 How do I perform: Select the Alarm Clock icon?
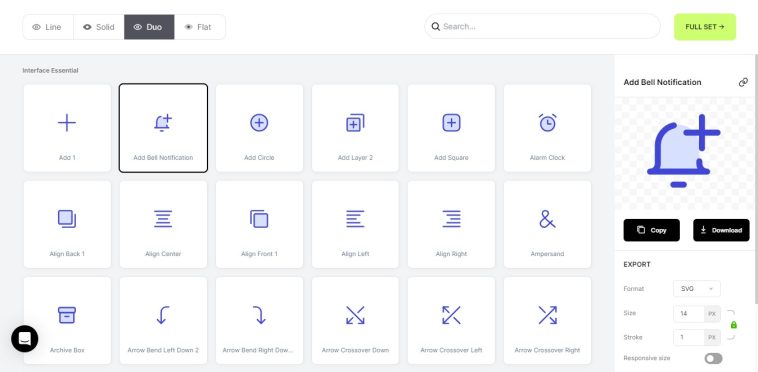click(x=547, y=128)
